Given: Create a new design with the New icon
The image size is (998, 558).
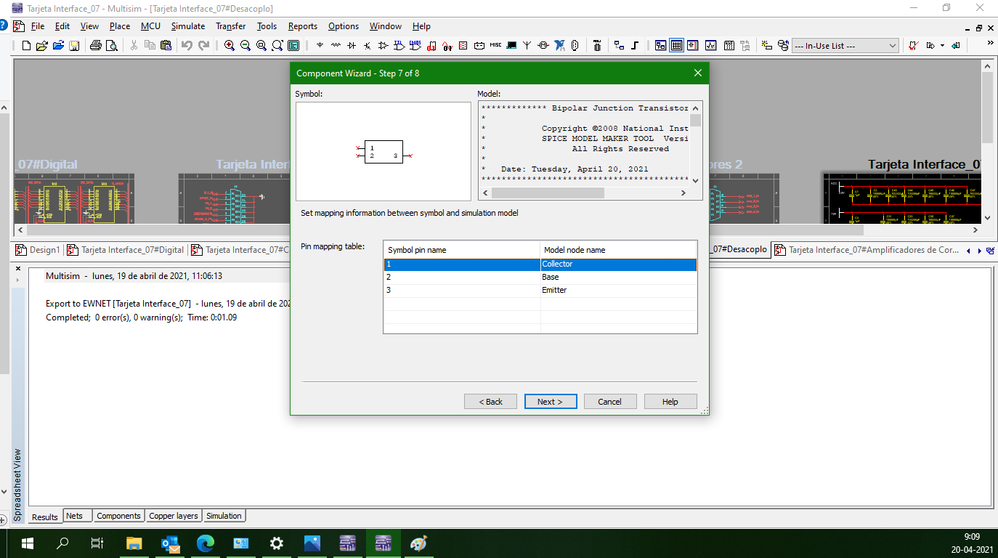Looking at the screenshot, I should [x=26, y=46].
